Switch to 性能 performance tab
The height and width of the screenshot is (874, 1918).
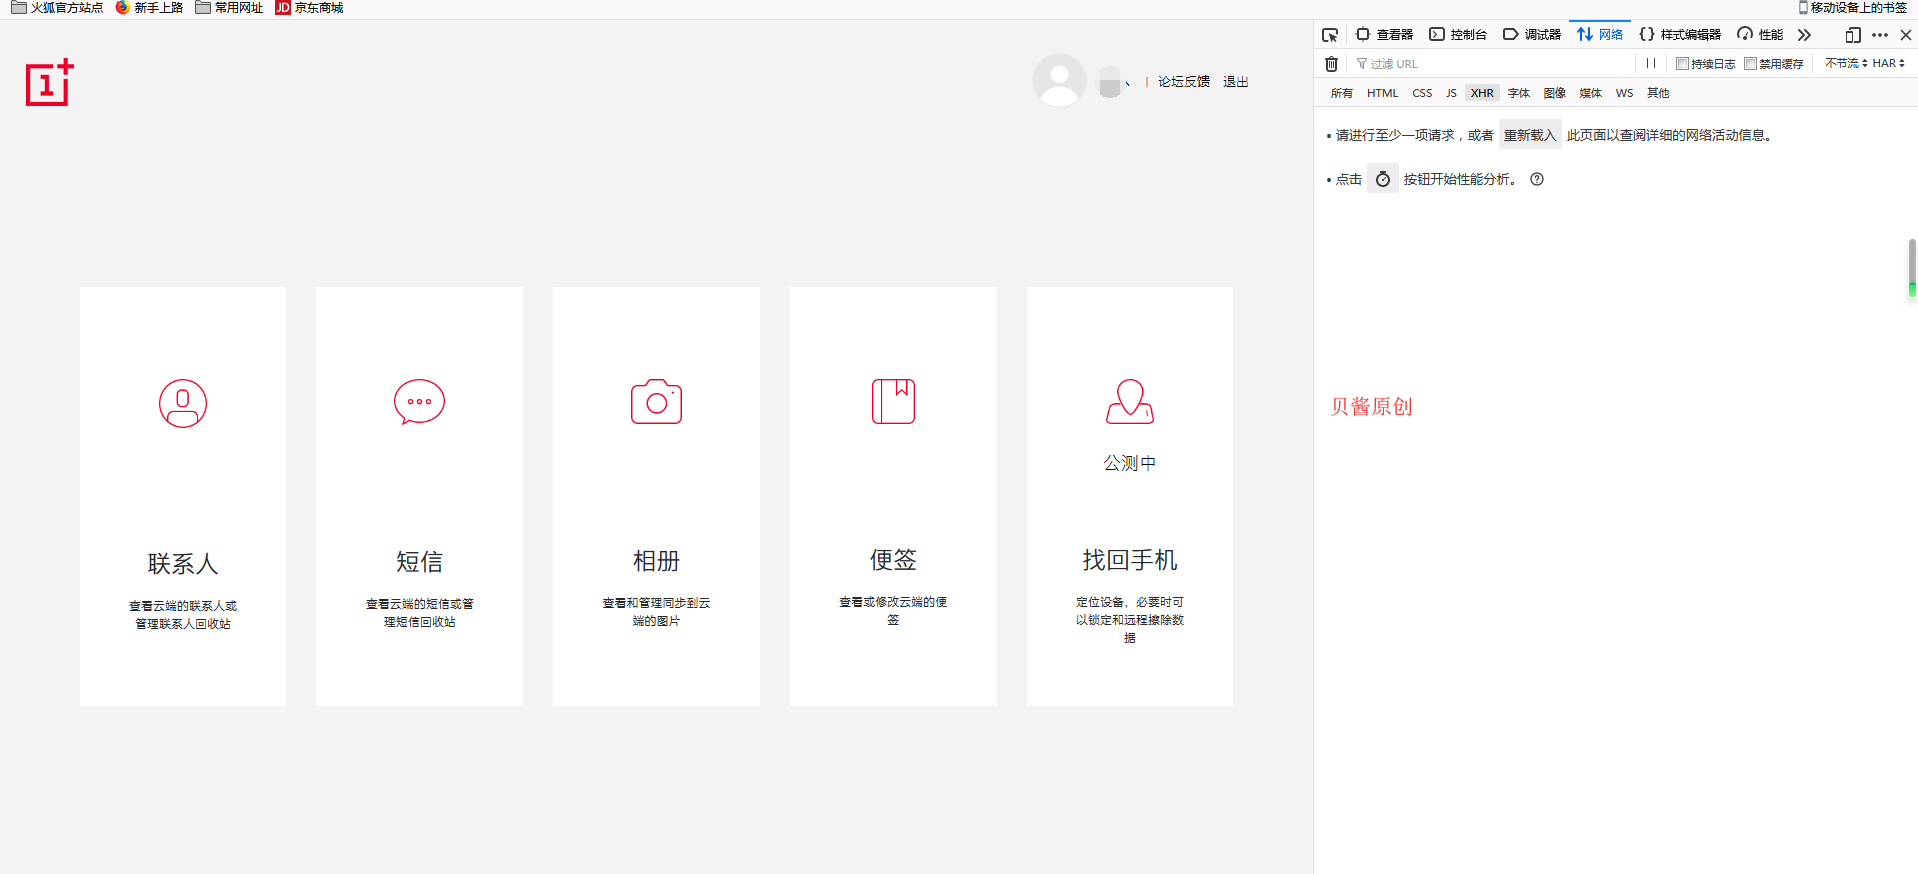click(1760, 35)
